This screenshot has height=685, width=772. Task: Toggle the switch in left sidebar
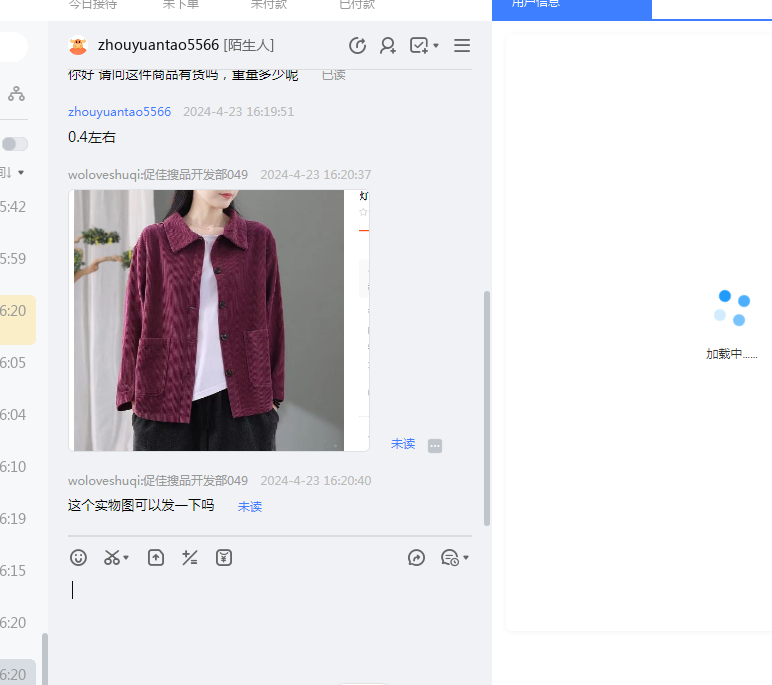click(x=14, y=144)
